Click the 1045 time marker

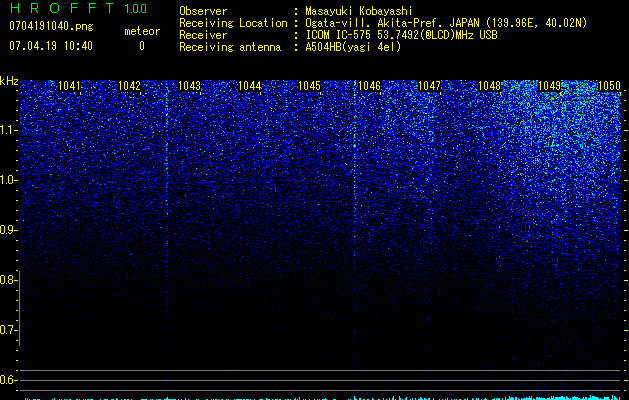(310, 86)
